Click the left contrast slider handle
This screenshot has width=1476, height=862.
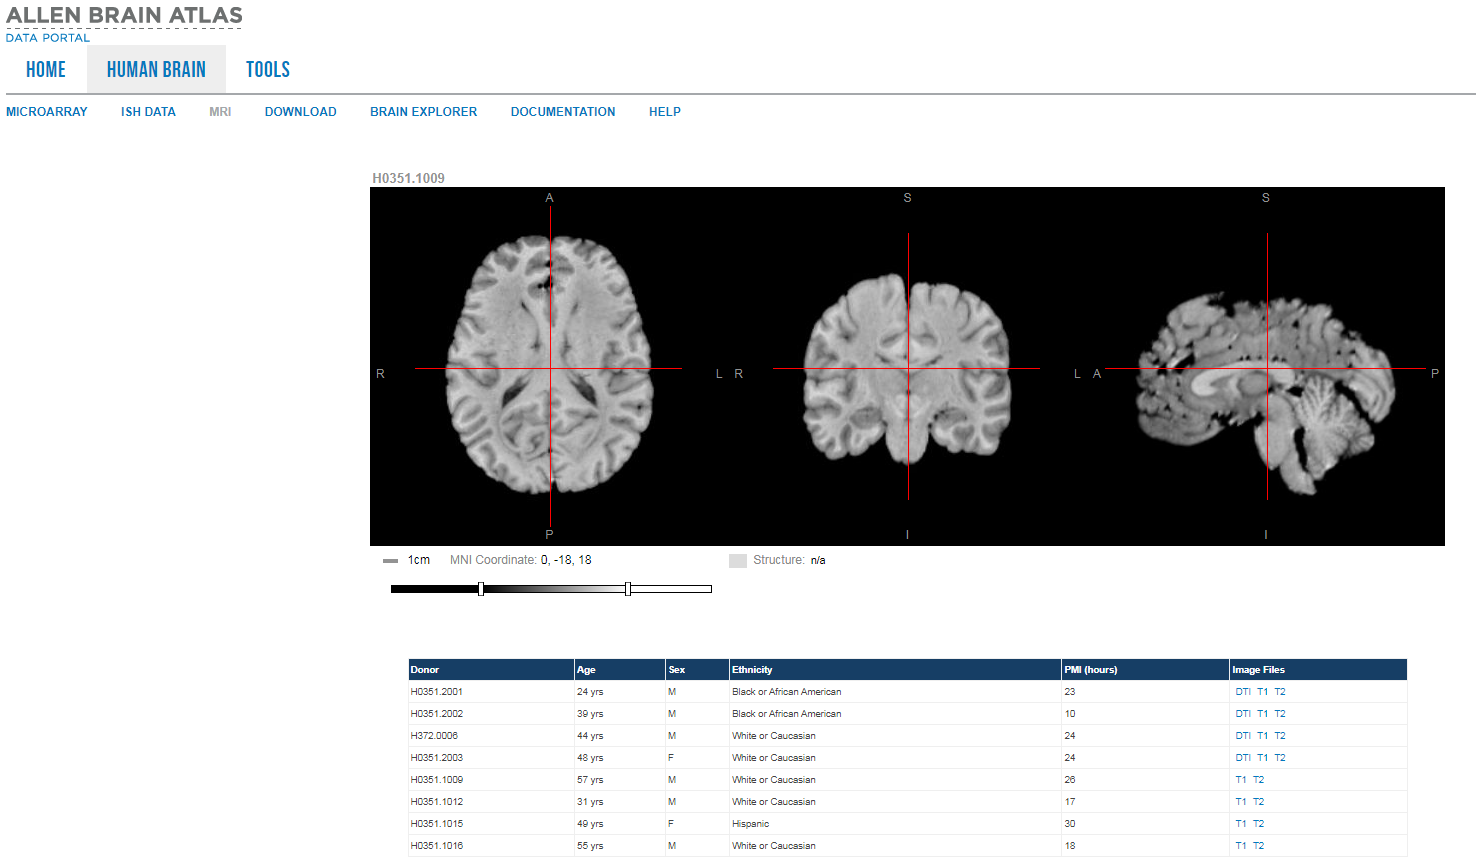(x=481, y=589)
